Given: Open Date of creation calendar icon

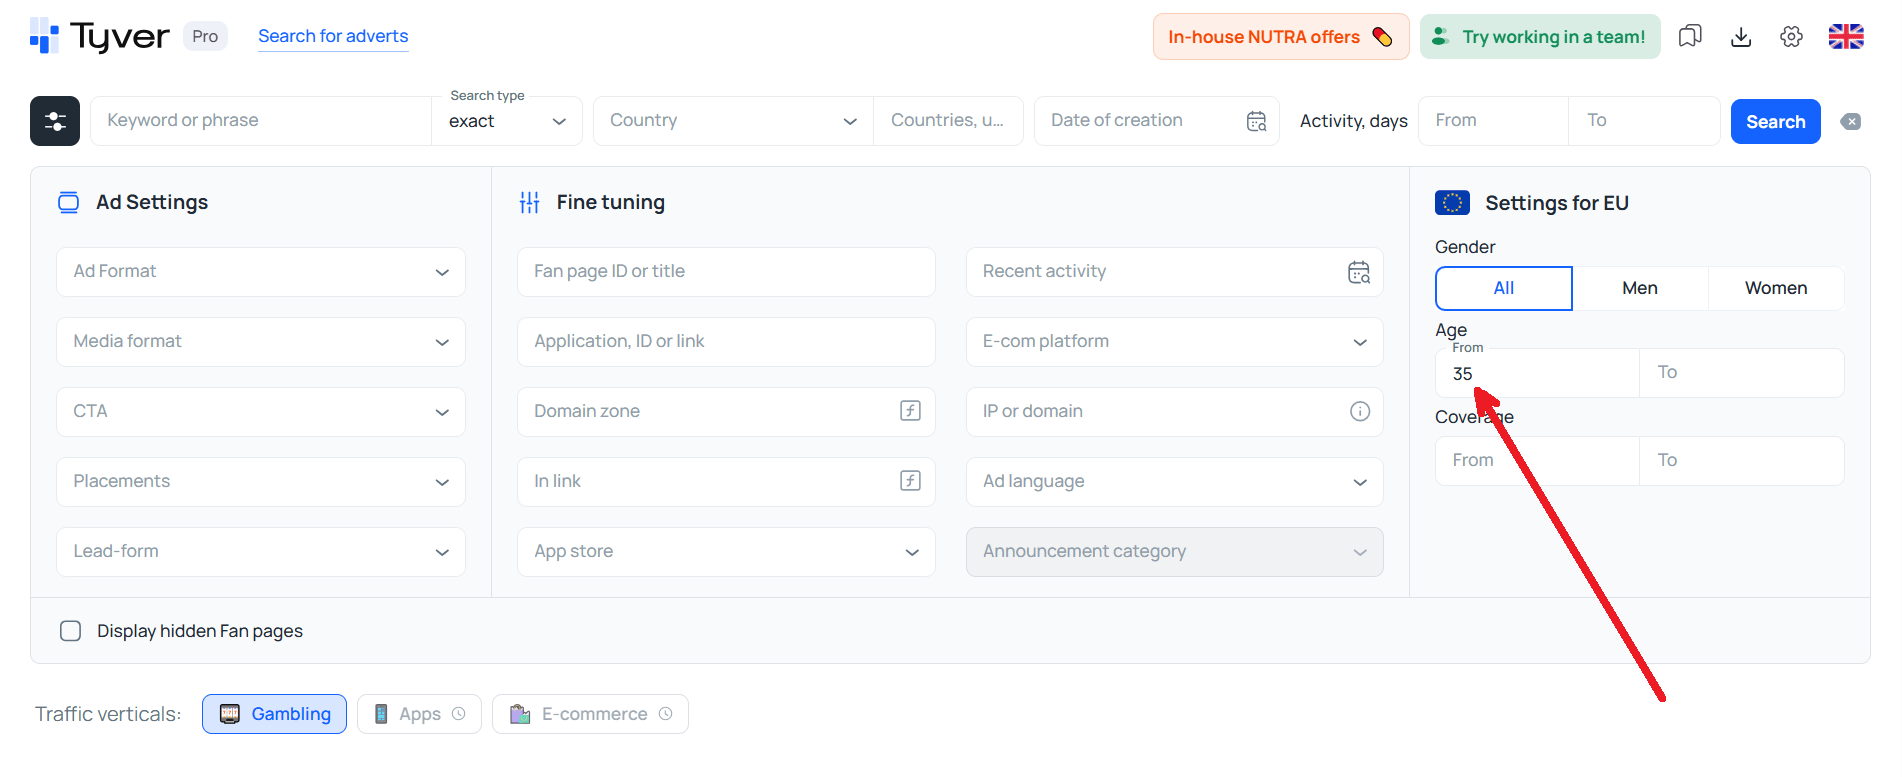Looking at the screenshot, I should [x=1256, y=121].
